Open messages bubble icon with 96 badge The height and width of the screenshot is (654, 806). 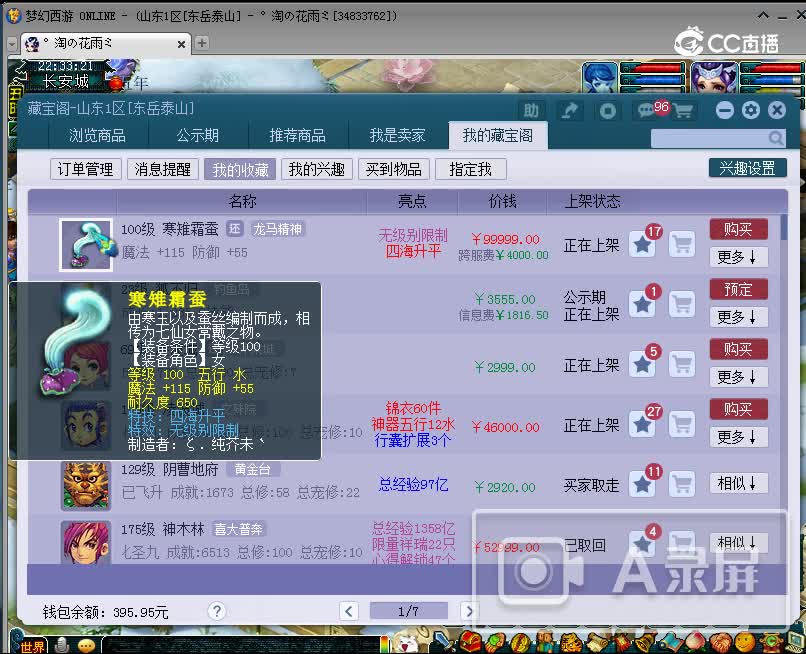649,110
